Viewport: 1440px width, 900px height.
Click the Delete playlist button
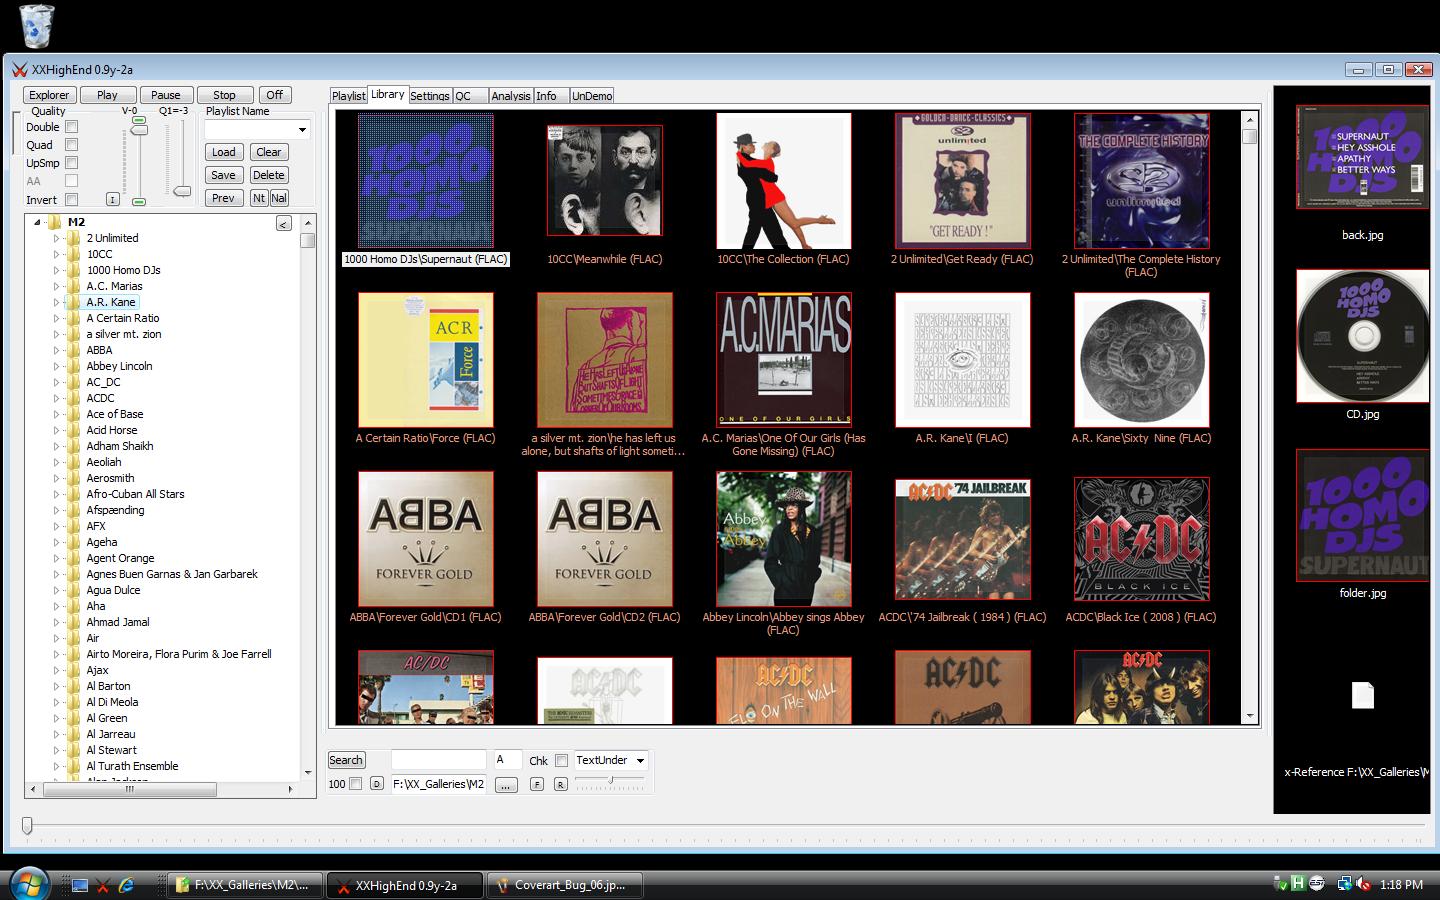[x=268, y=175]
